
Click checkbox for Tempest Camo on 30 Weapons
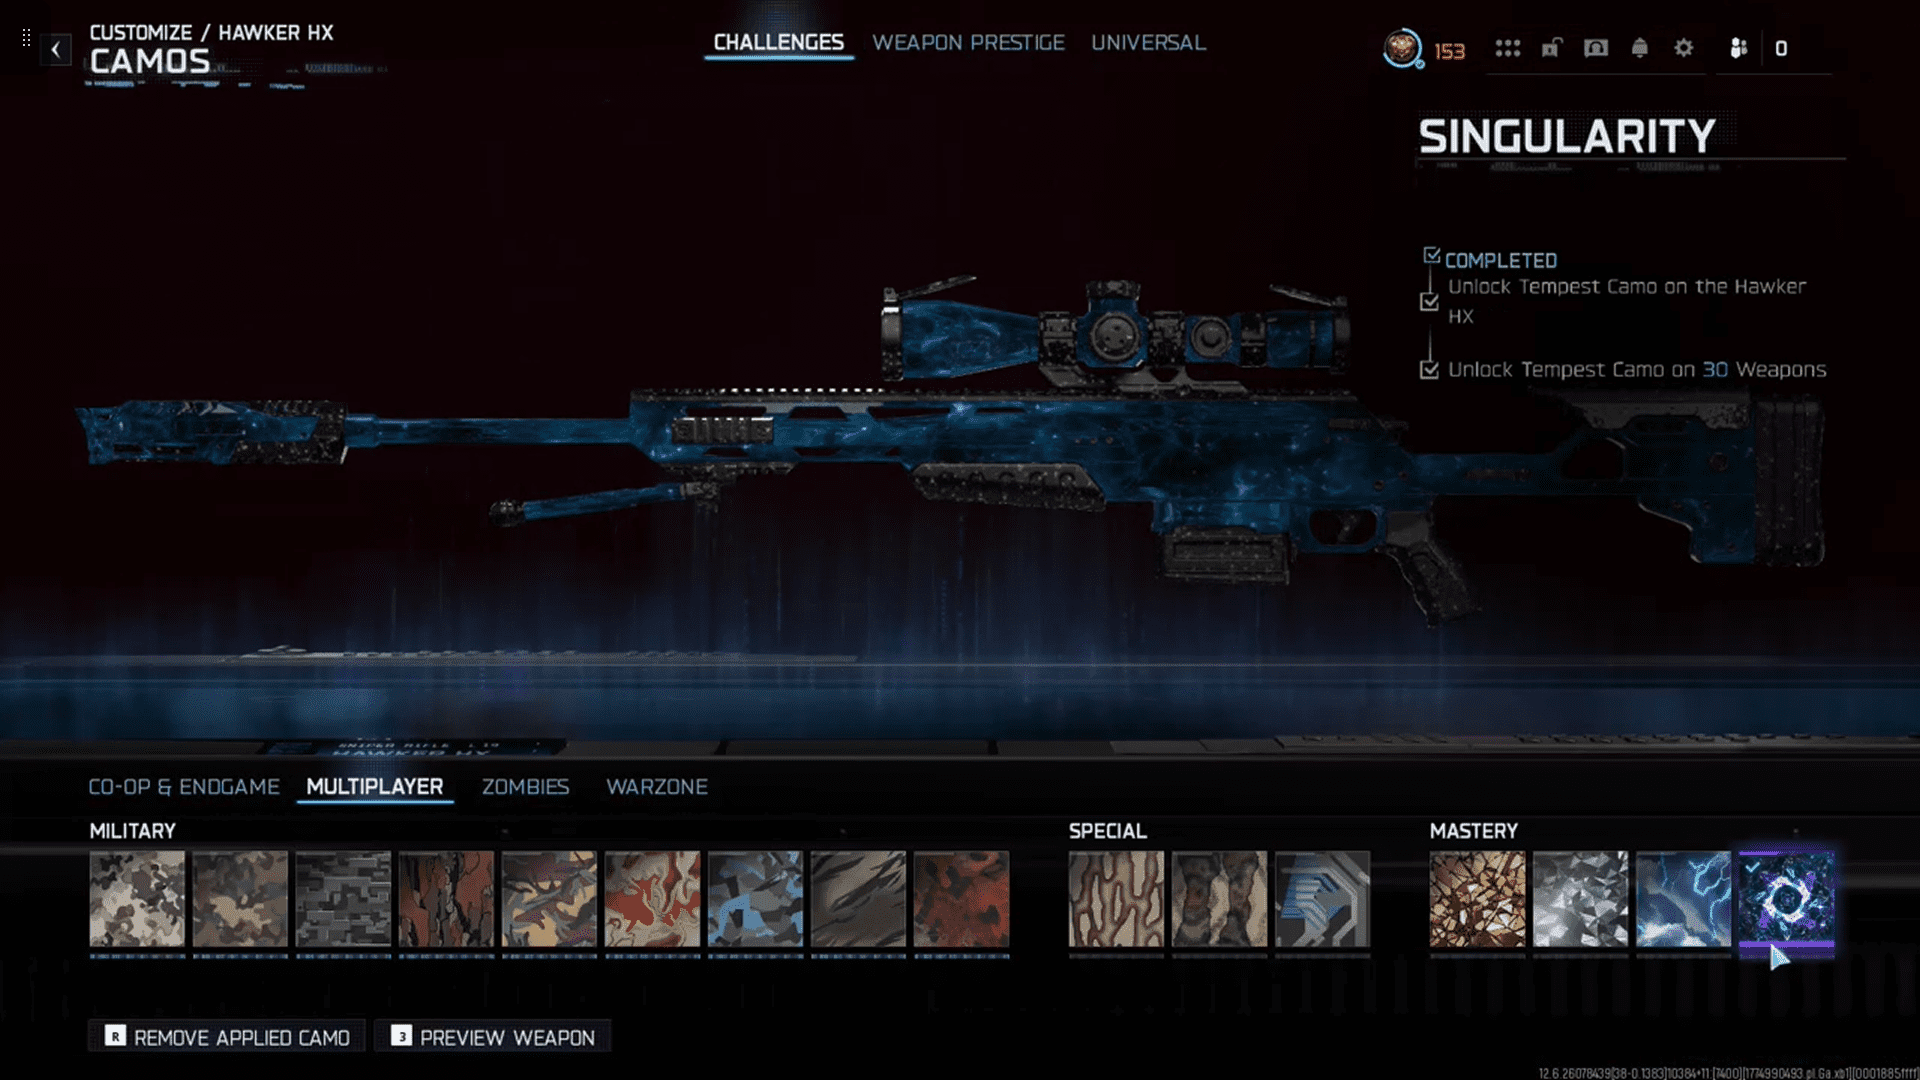pyautogui.click(x=1429, y=370)
